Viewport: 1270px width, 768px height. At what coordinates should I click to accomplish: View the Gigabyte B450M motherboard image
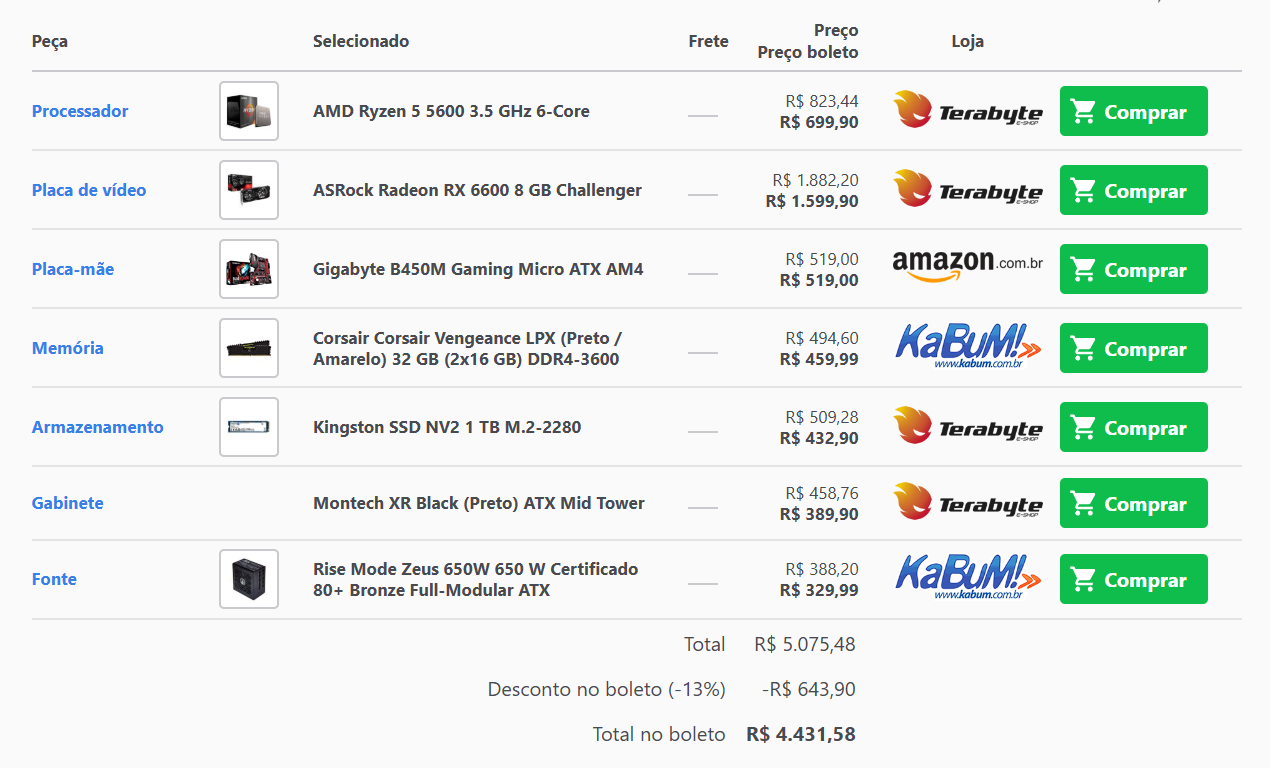pos(249,269)
